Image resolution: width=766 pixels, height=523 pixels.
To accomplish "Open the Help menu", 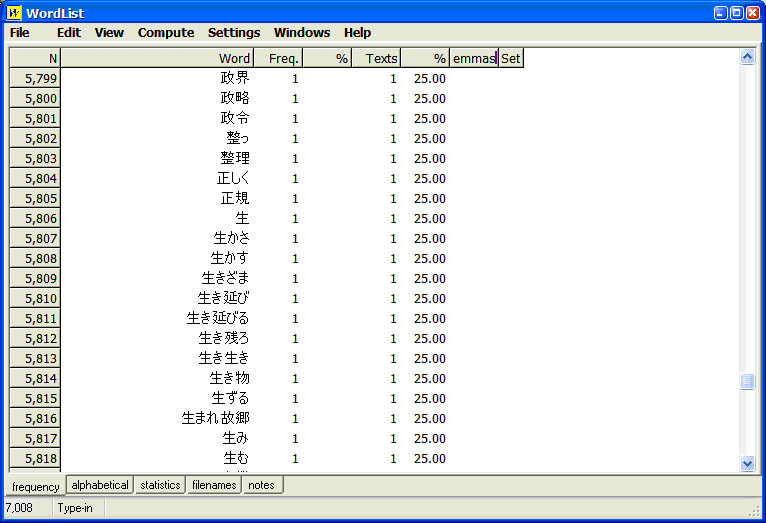I will coord(357,33).
